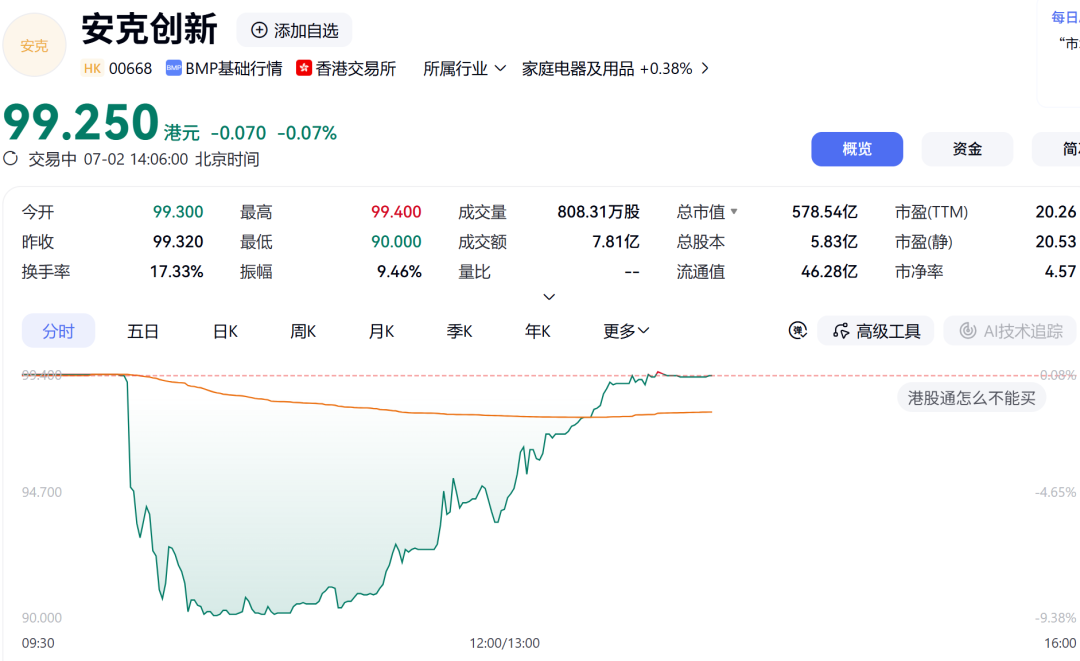Switch to the 五日 tab

143,331
